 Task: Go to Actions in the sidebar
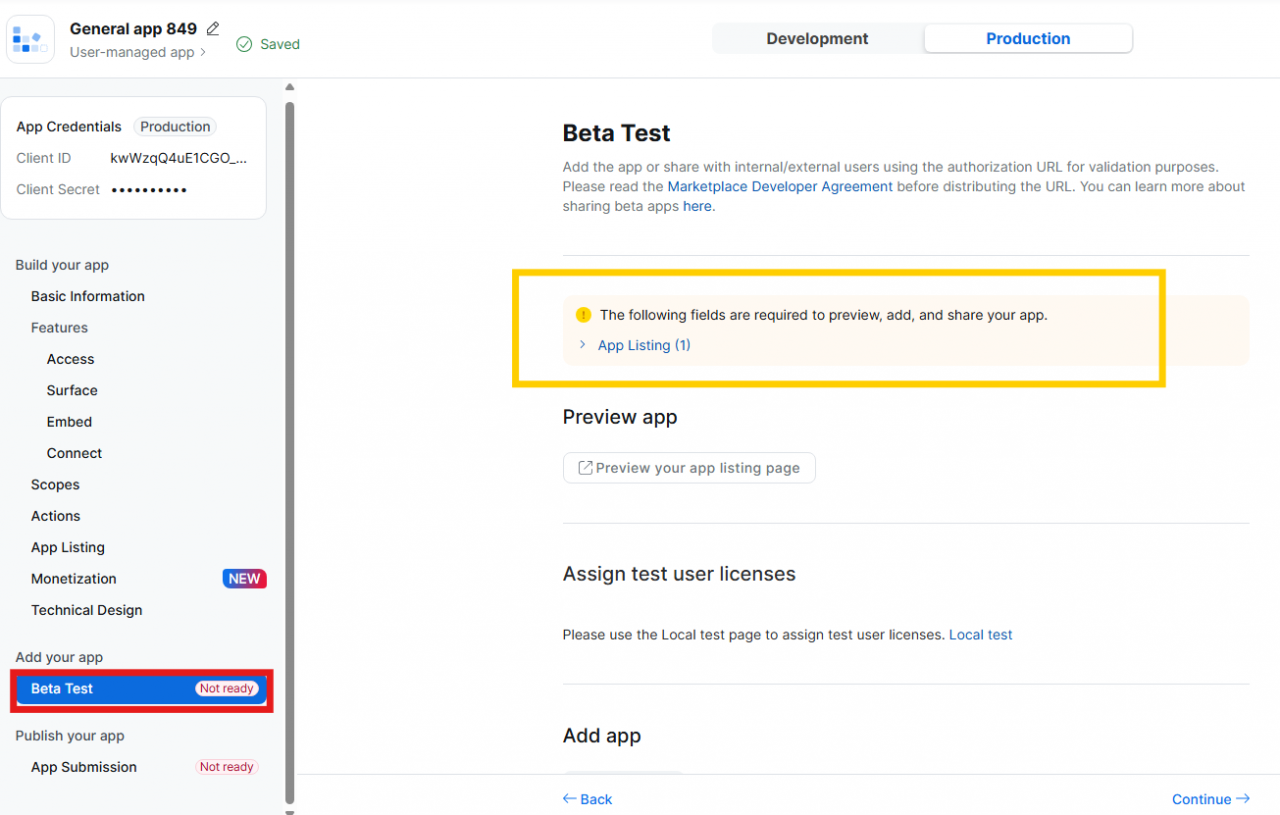[x=55, y=516]
